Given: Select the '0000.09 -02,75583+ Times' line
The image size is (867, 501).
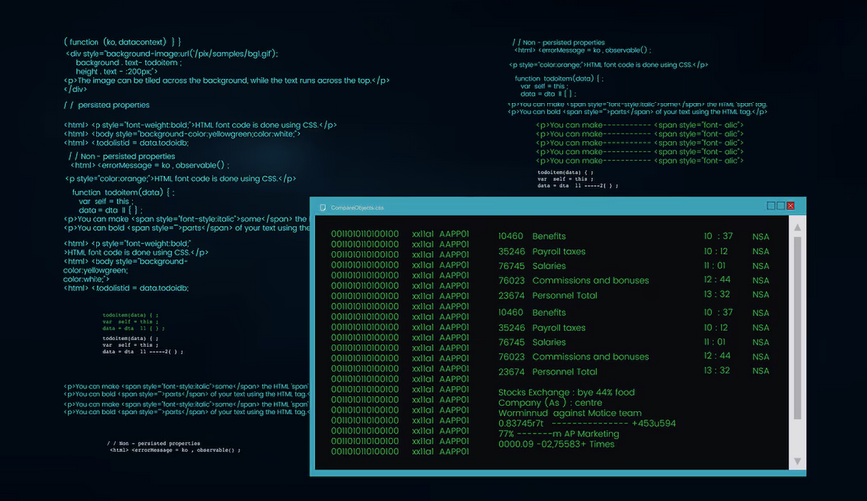Looking at the screenshot, I should [557, 444].
